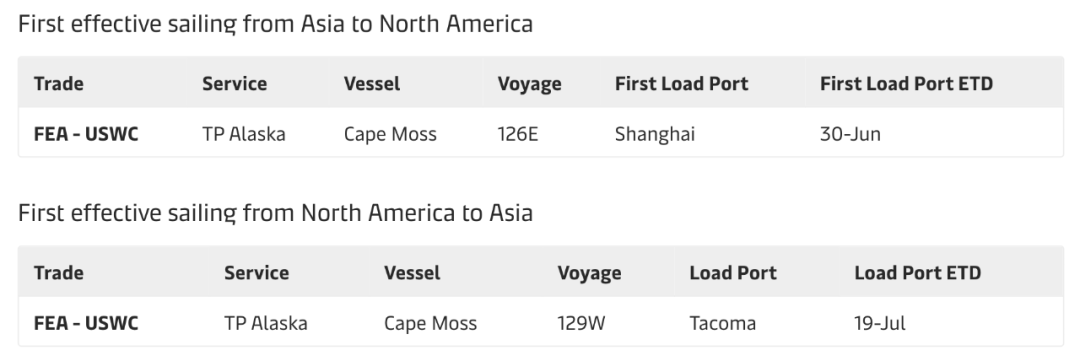Click heading First effective sailing from North America to Asia
This screenshot has width=1080, height=361.
click(x=276, y=212)
